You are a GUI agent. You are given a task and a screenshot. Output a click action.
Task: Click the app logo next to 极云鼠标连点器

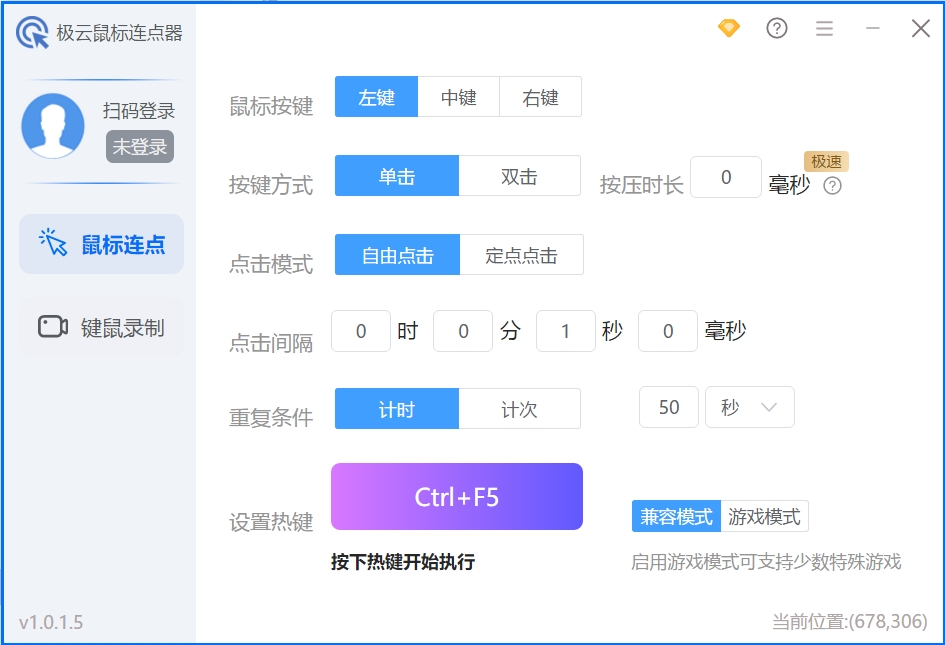click(x=33, y=33)
